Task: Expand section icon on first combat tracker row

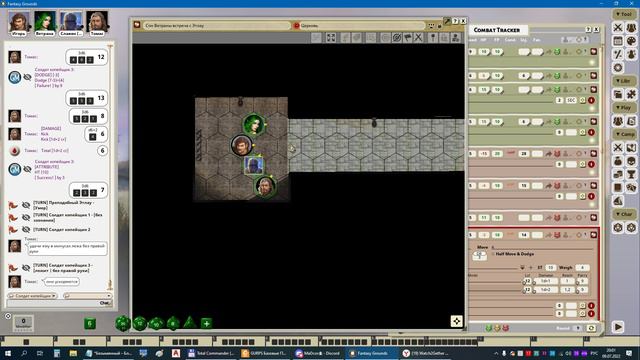Action: tap(593, 52)
